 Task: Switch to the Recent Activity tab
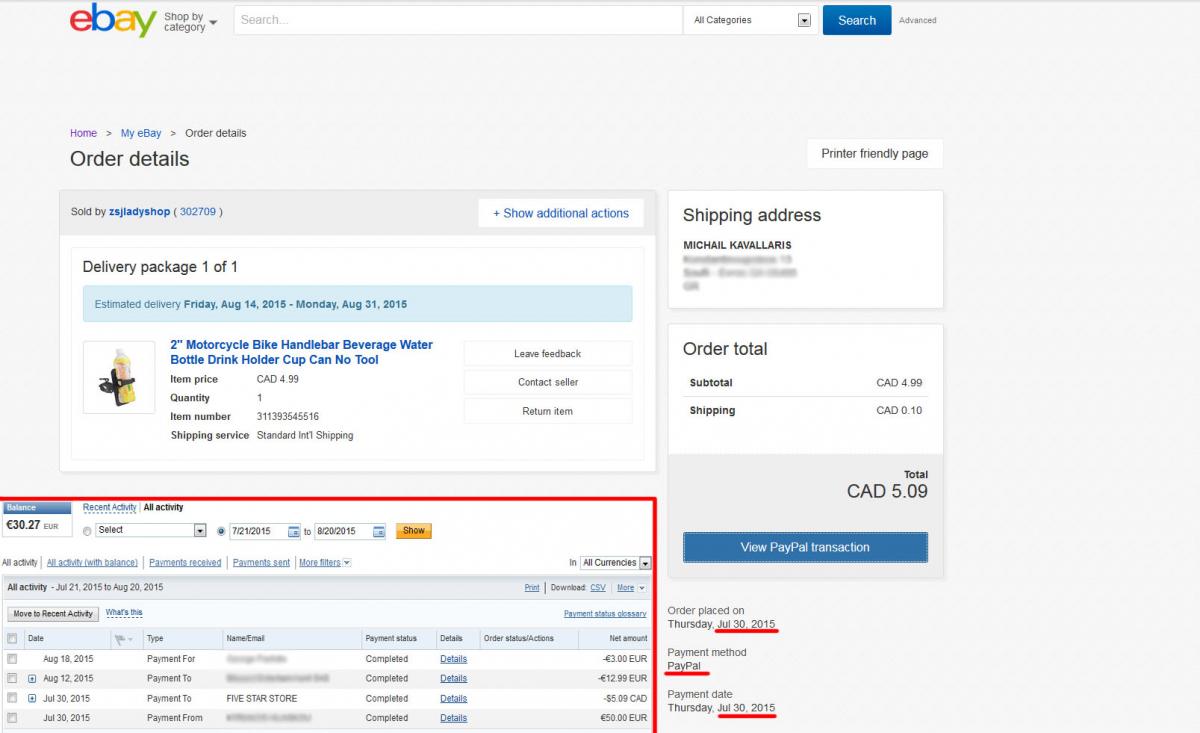coord(110,508)
